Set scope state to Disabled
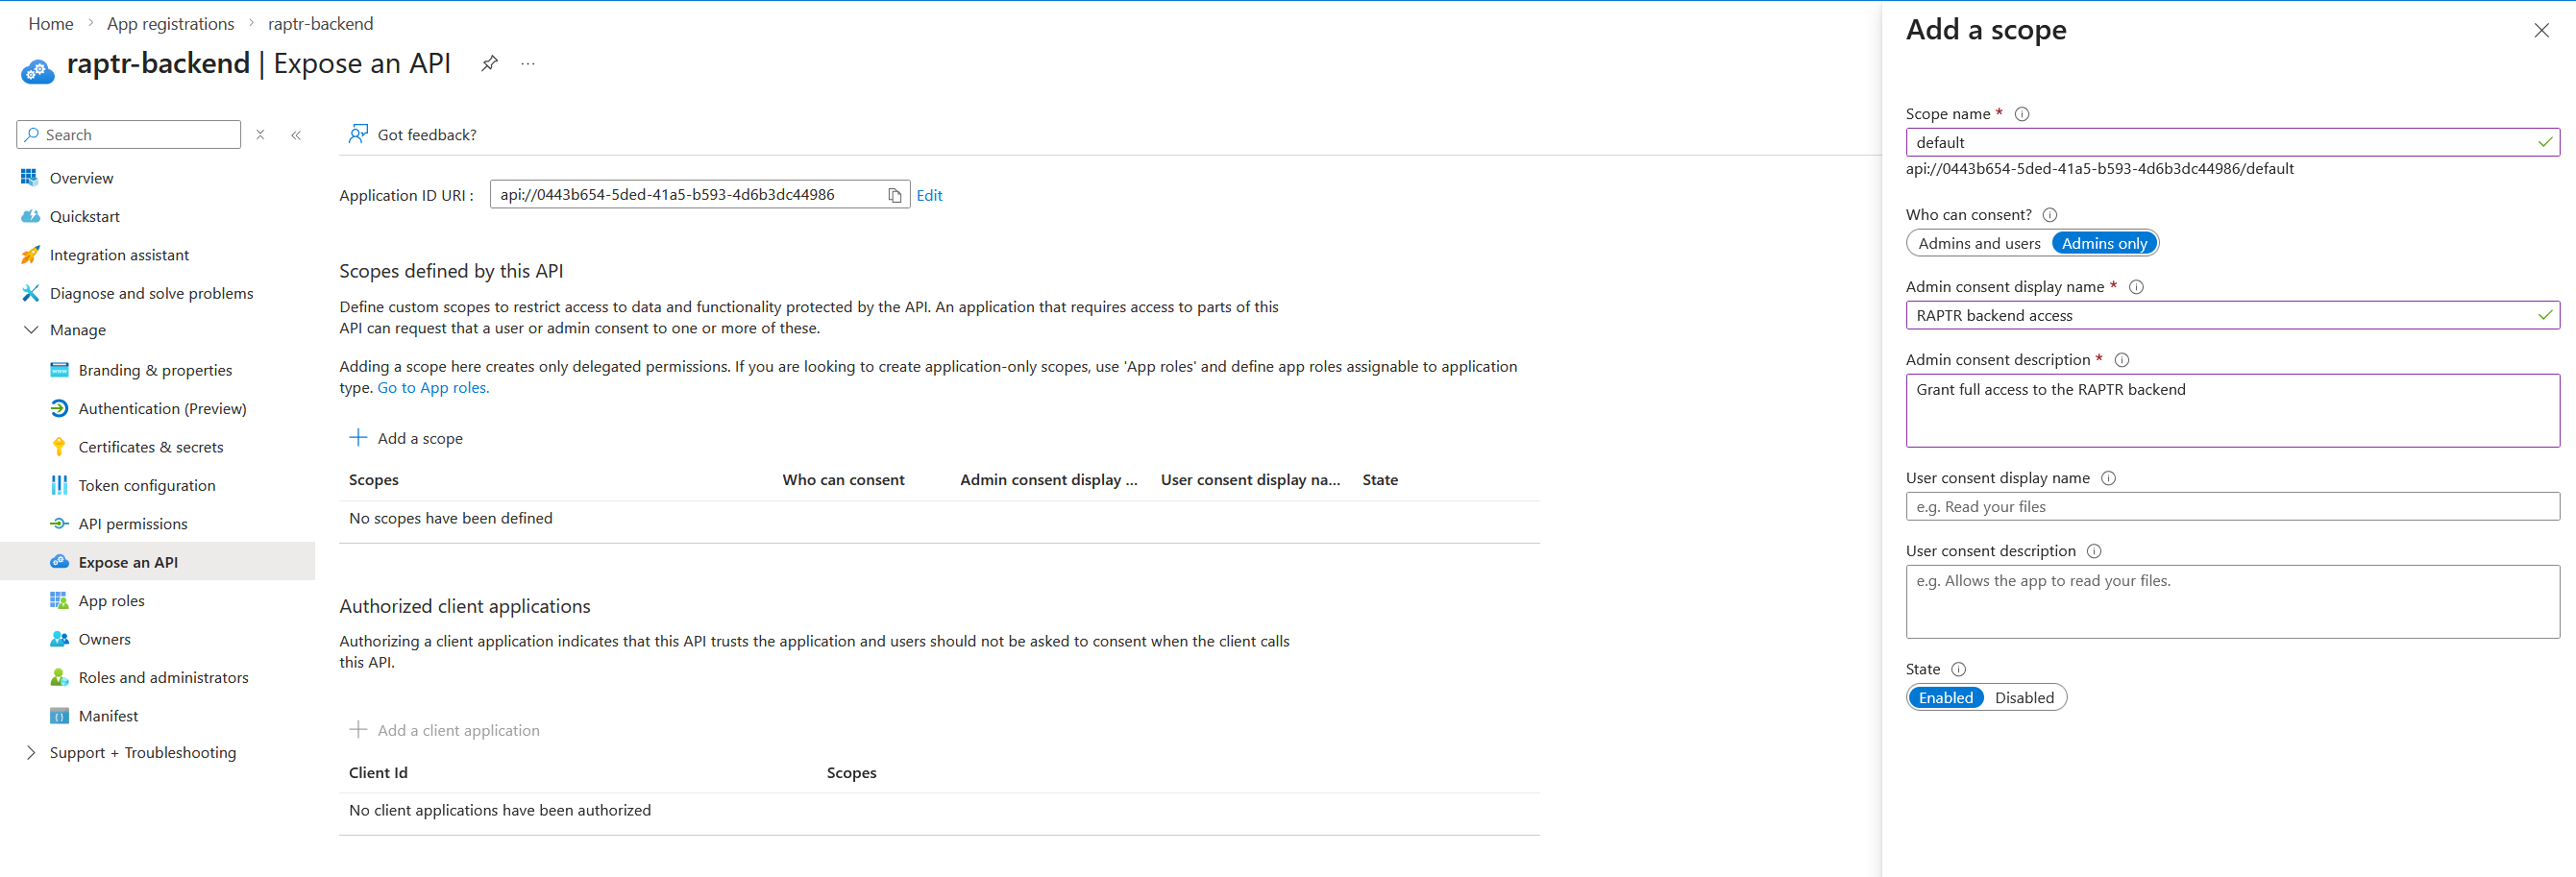The image size is (2576, 877). pyautogui.click(x=2023, y=697)
